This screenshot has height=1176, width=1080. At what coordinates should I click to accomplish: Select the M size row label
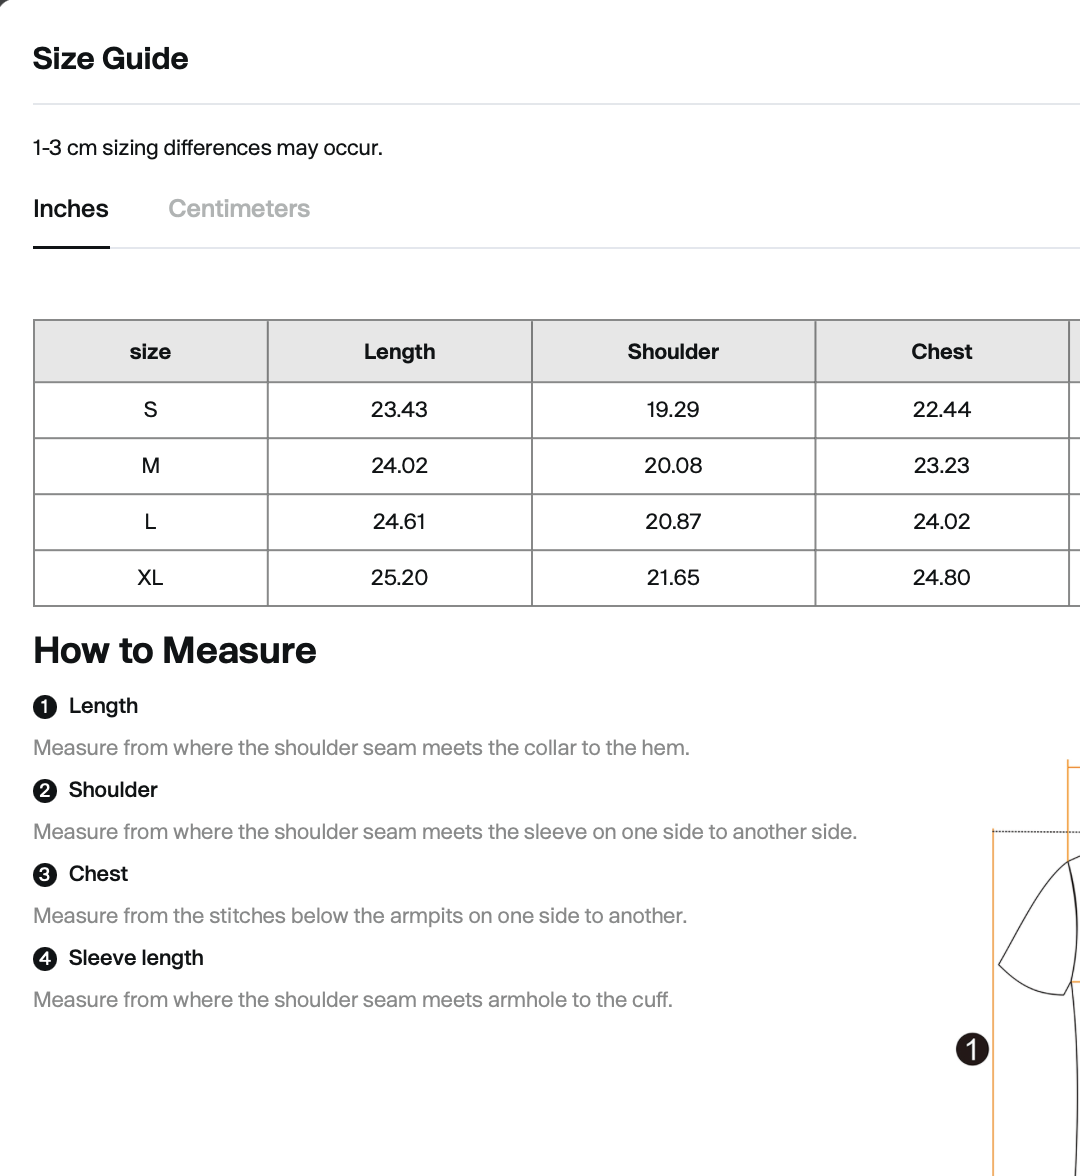point(150,466)
